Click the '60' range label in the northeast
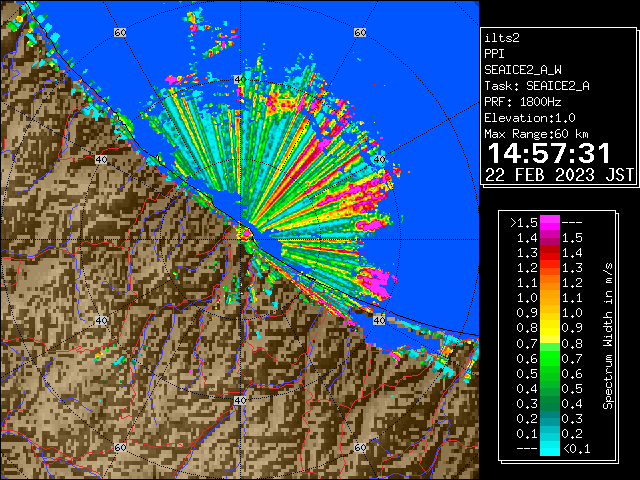 click(360, 32)
